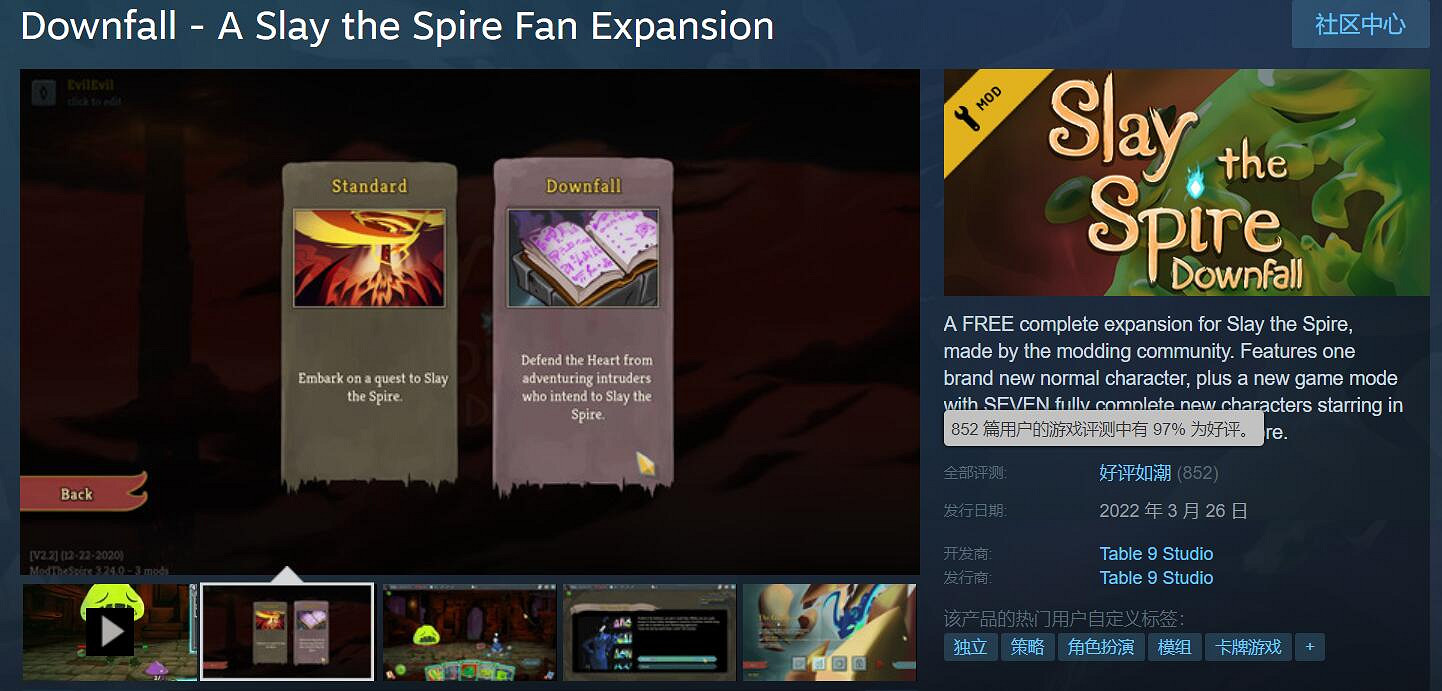
Task: Click the yellow cursor arrow on the Downfall card
Action: (646, 463)
